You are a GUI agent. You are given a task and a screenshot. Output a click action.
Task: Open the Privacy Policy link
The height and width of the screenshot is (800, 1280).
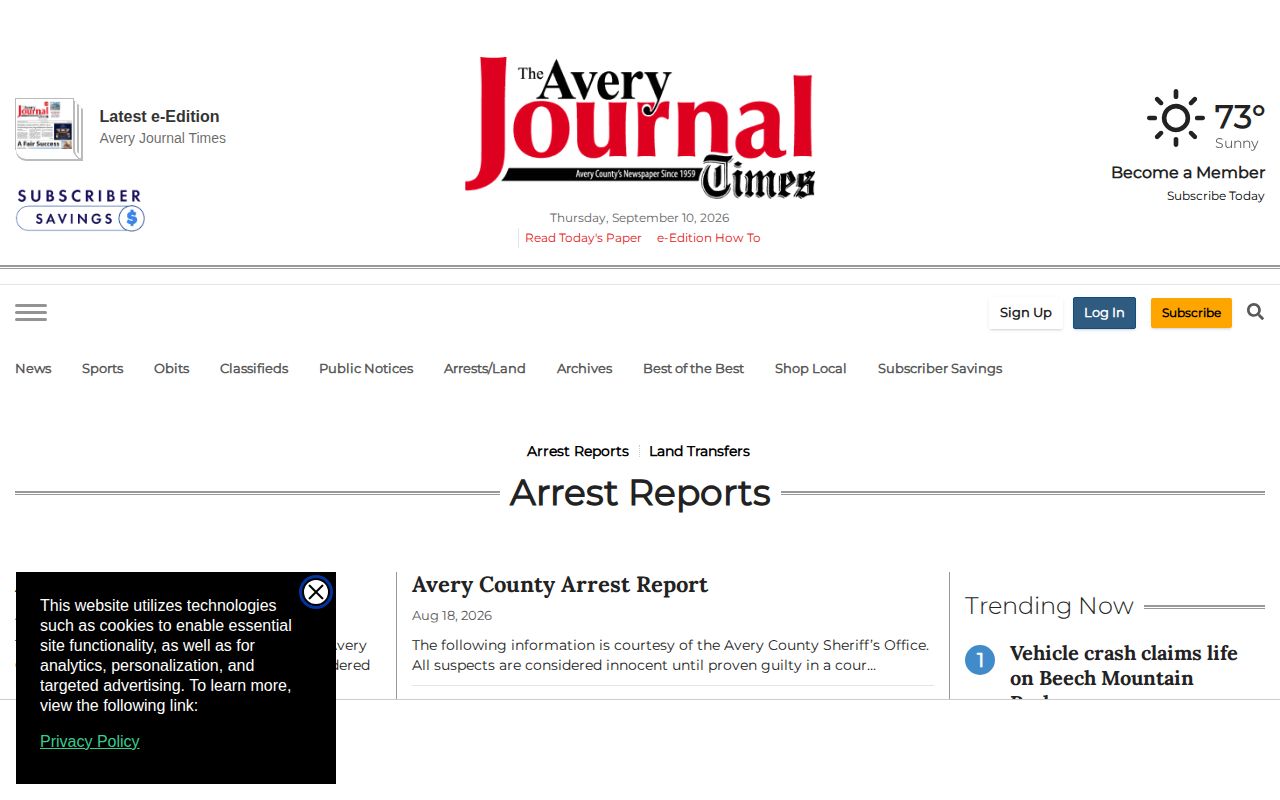90,741
